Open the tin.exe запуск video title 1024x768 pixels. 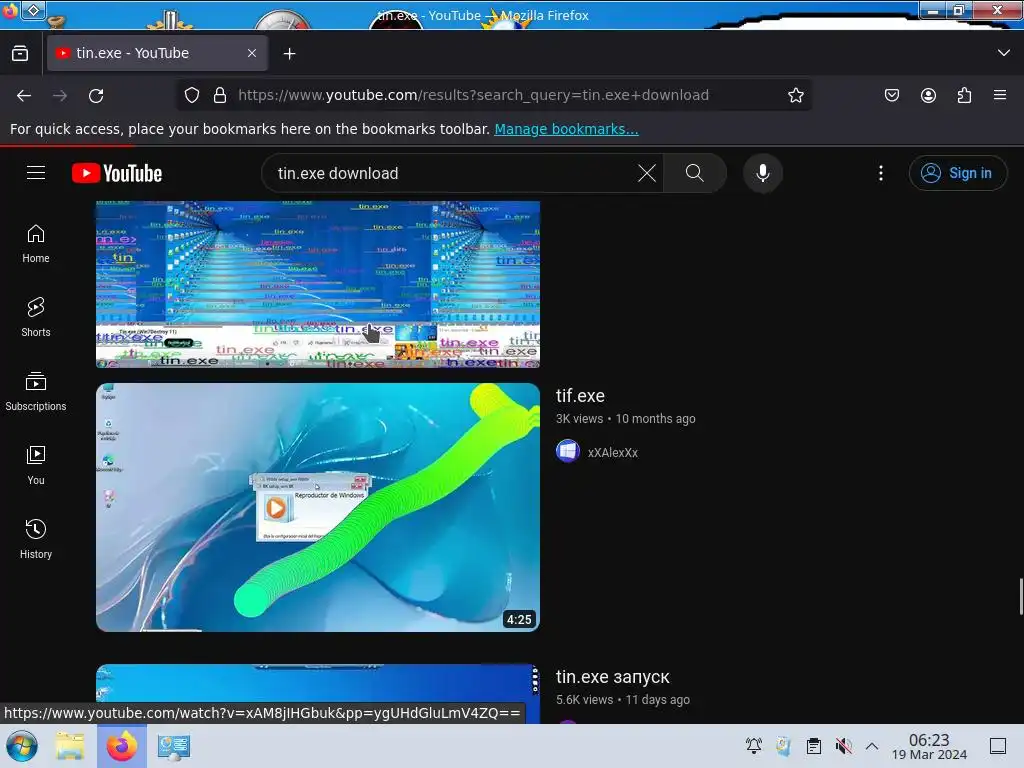pos(613,677)
